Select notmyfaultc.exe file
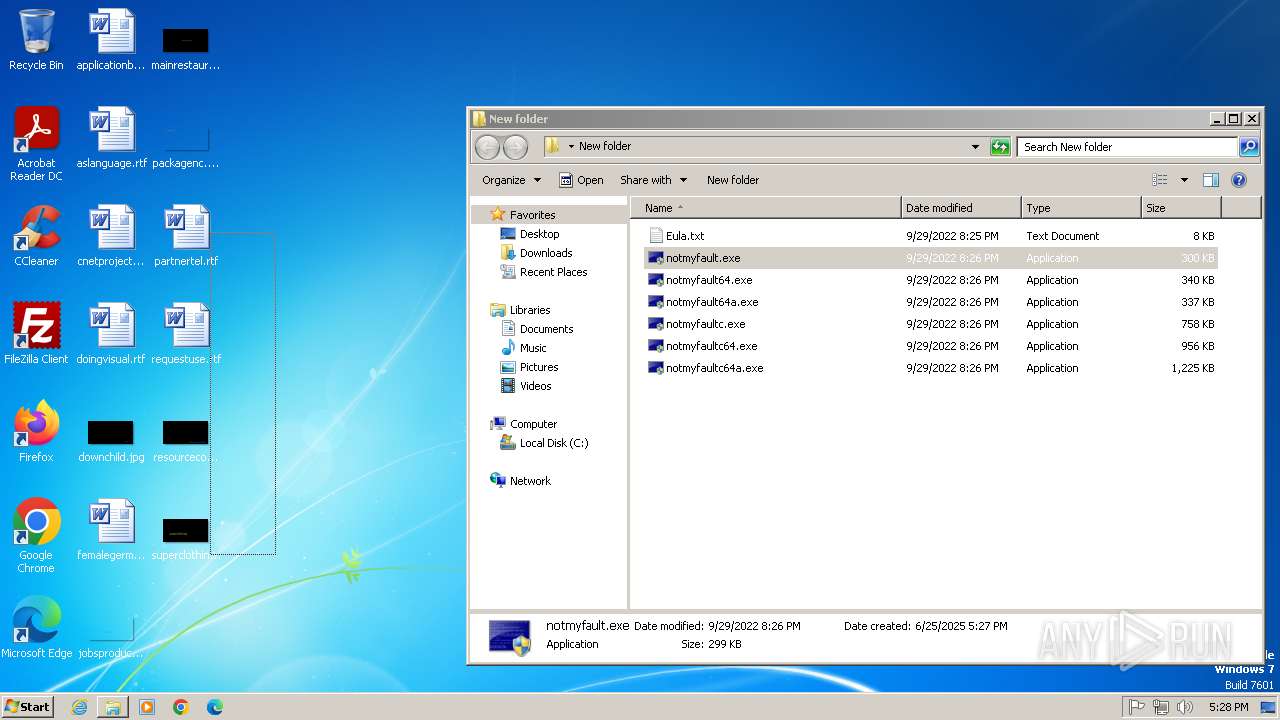 coord(930,324)
